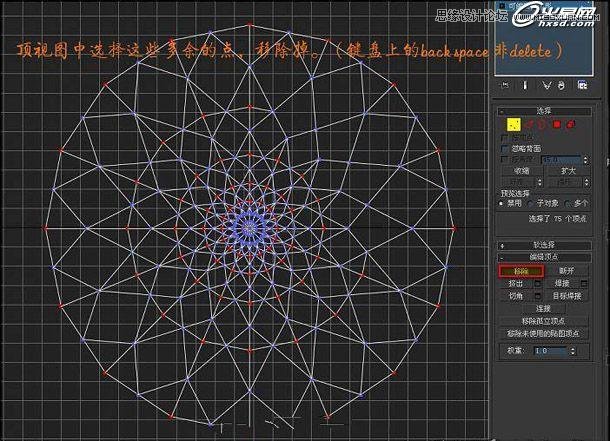The height and width of the screenshot is (441, 610).
Task: Open settings box next to 焊接 (Weld)
Action: (x=584, y=284)
